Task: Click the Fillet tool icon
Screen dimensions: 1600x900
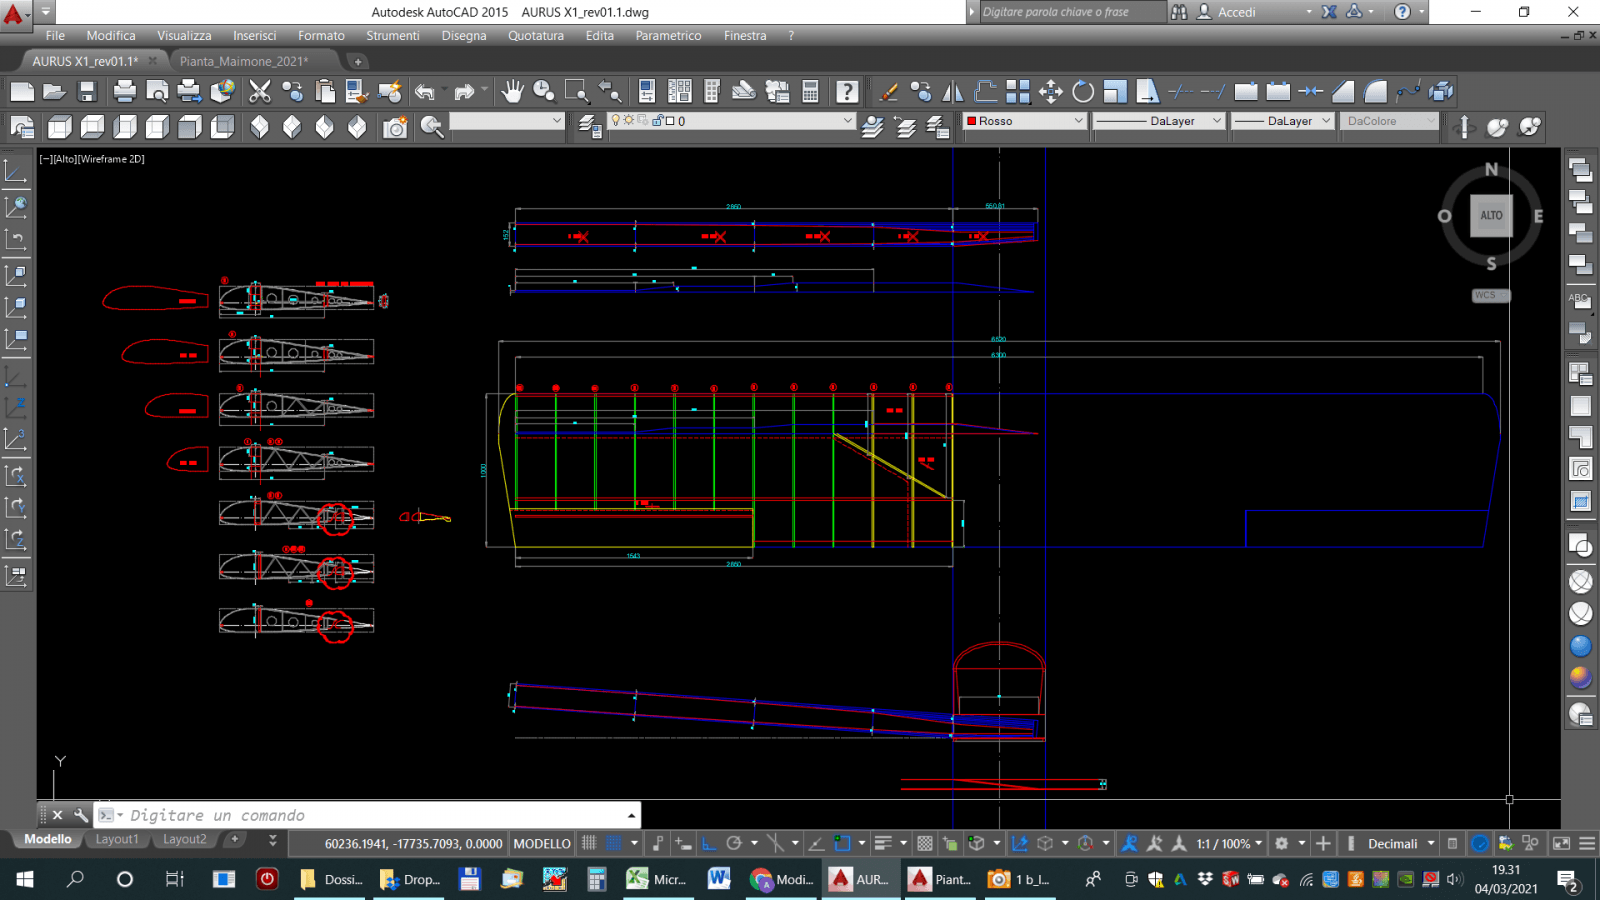Action: pyautogui.click(x=1376, y=92)
